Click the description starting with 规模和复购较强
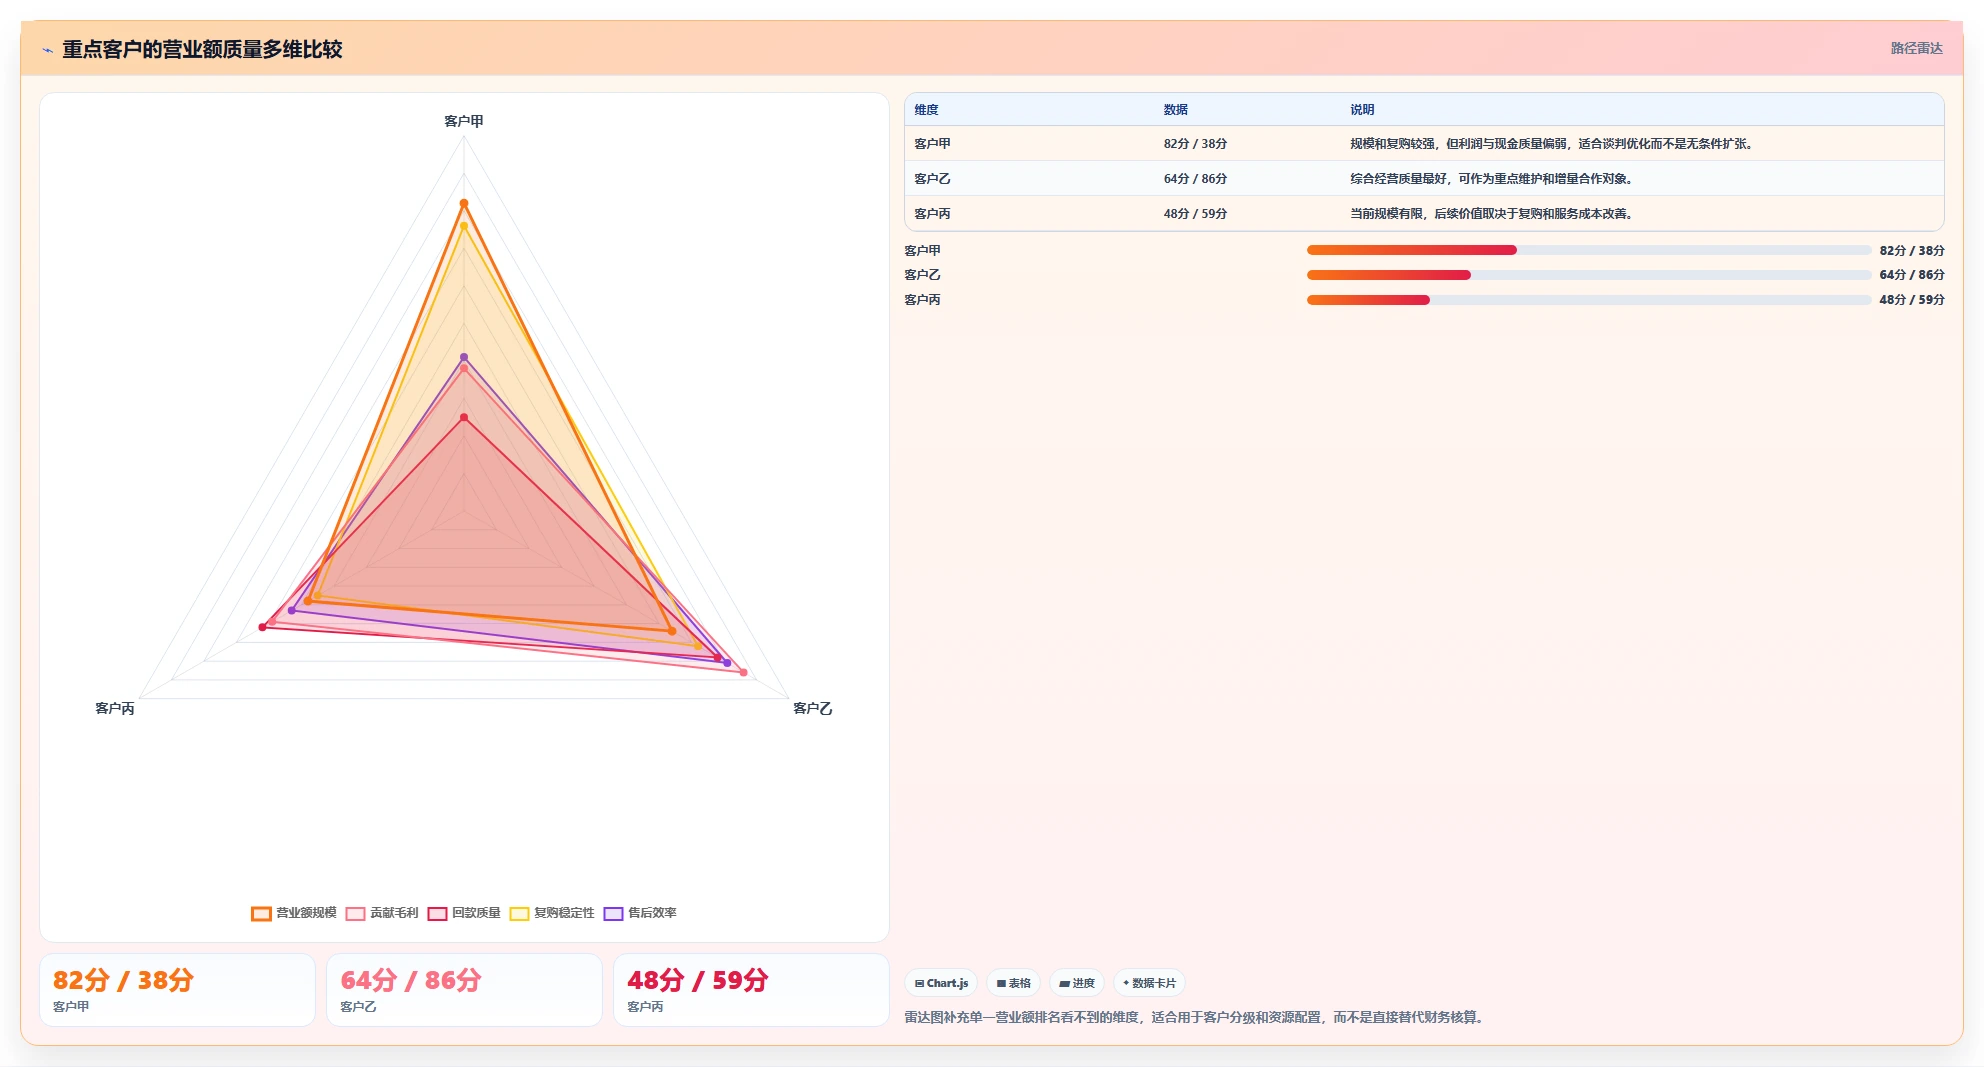 tap(1552, 144)
